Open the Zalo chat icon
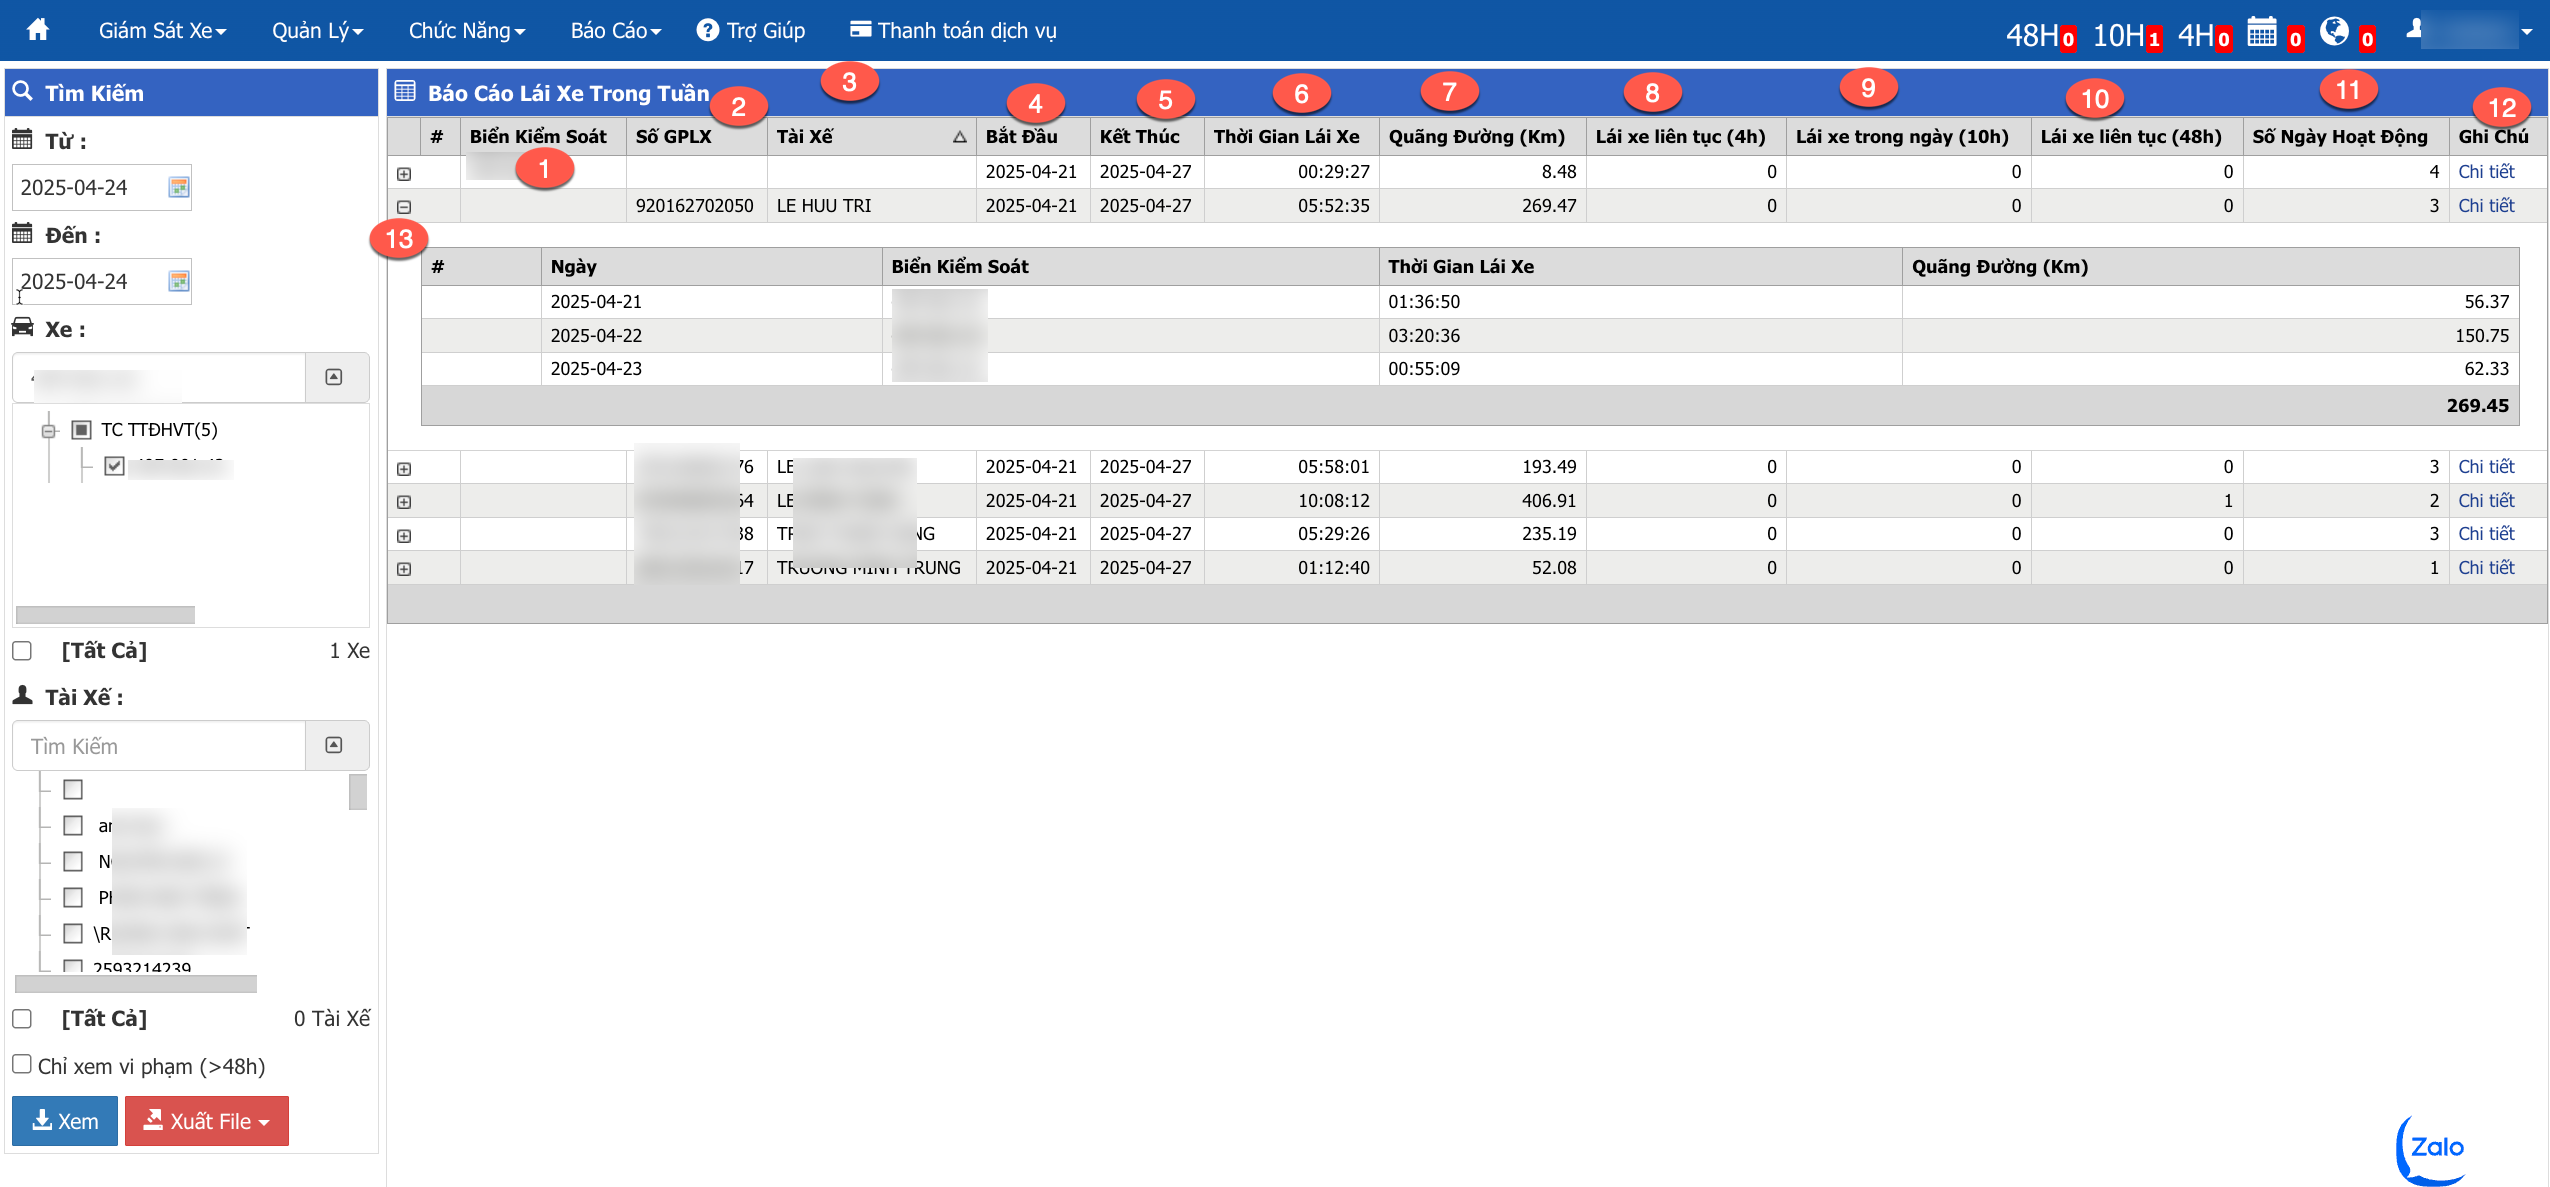 point(2435,1148)
